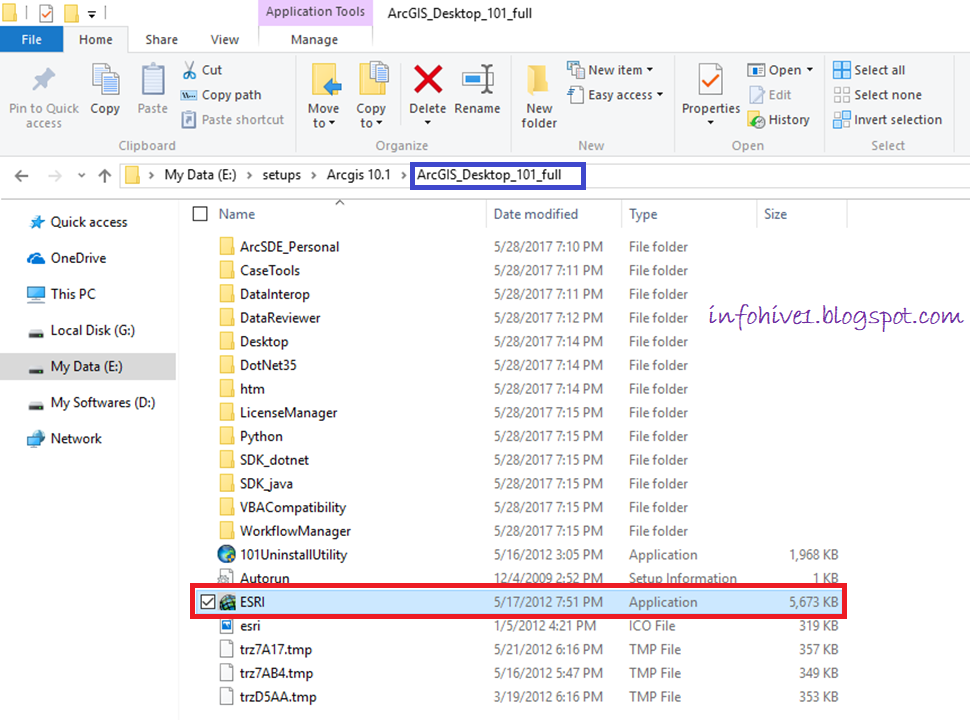Click Select all icon

841,70
